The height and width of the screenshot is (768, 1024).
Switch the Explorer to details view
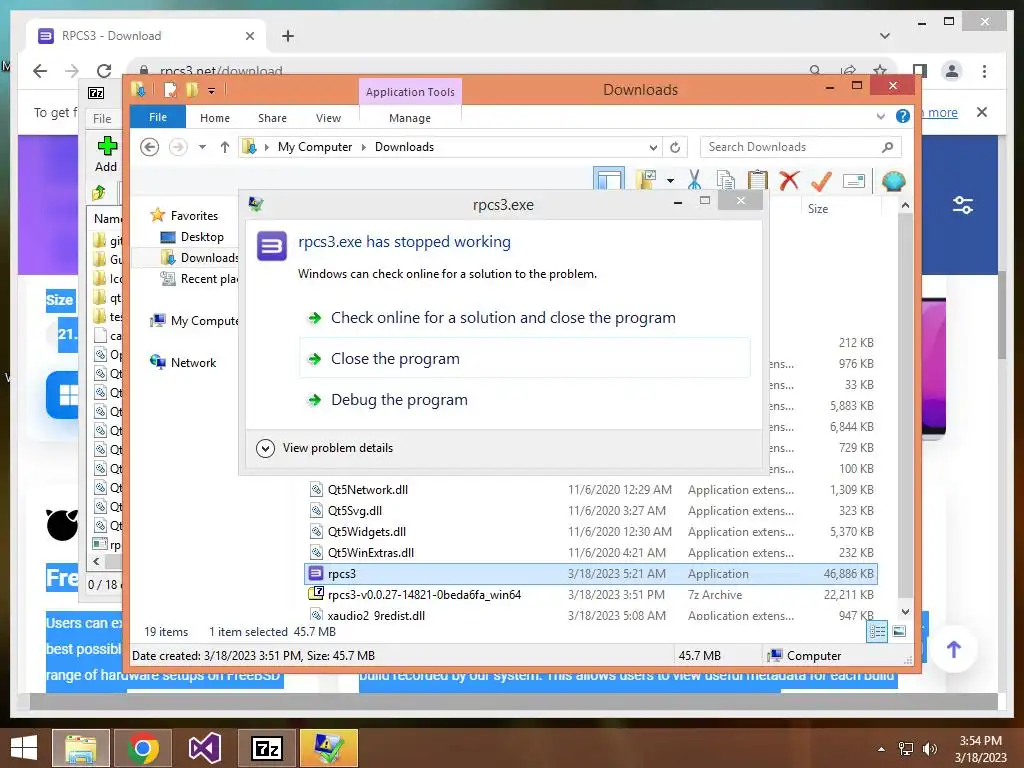(877, 631)
